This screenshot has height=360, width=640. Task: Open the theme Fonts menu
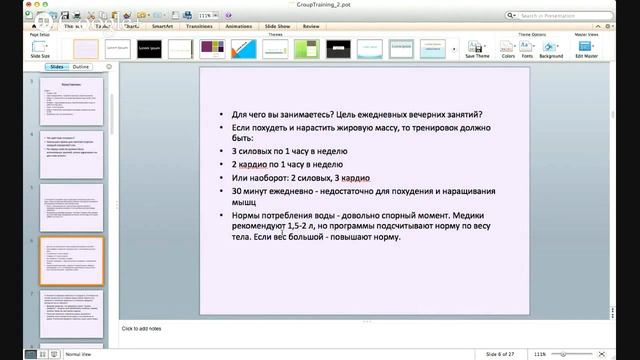[527, 49]
